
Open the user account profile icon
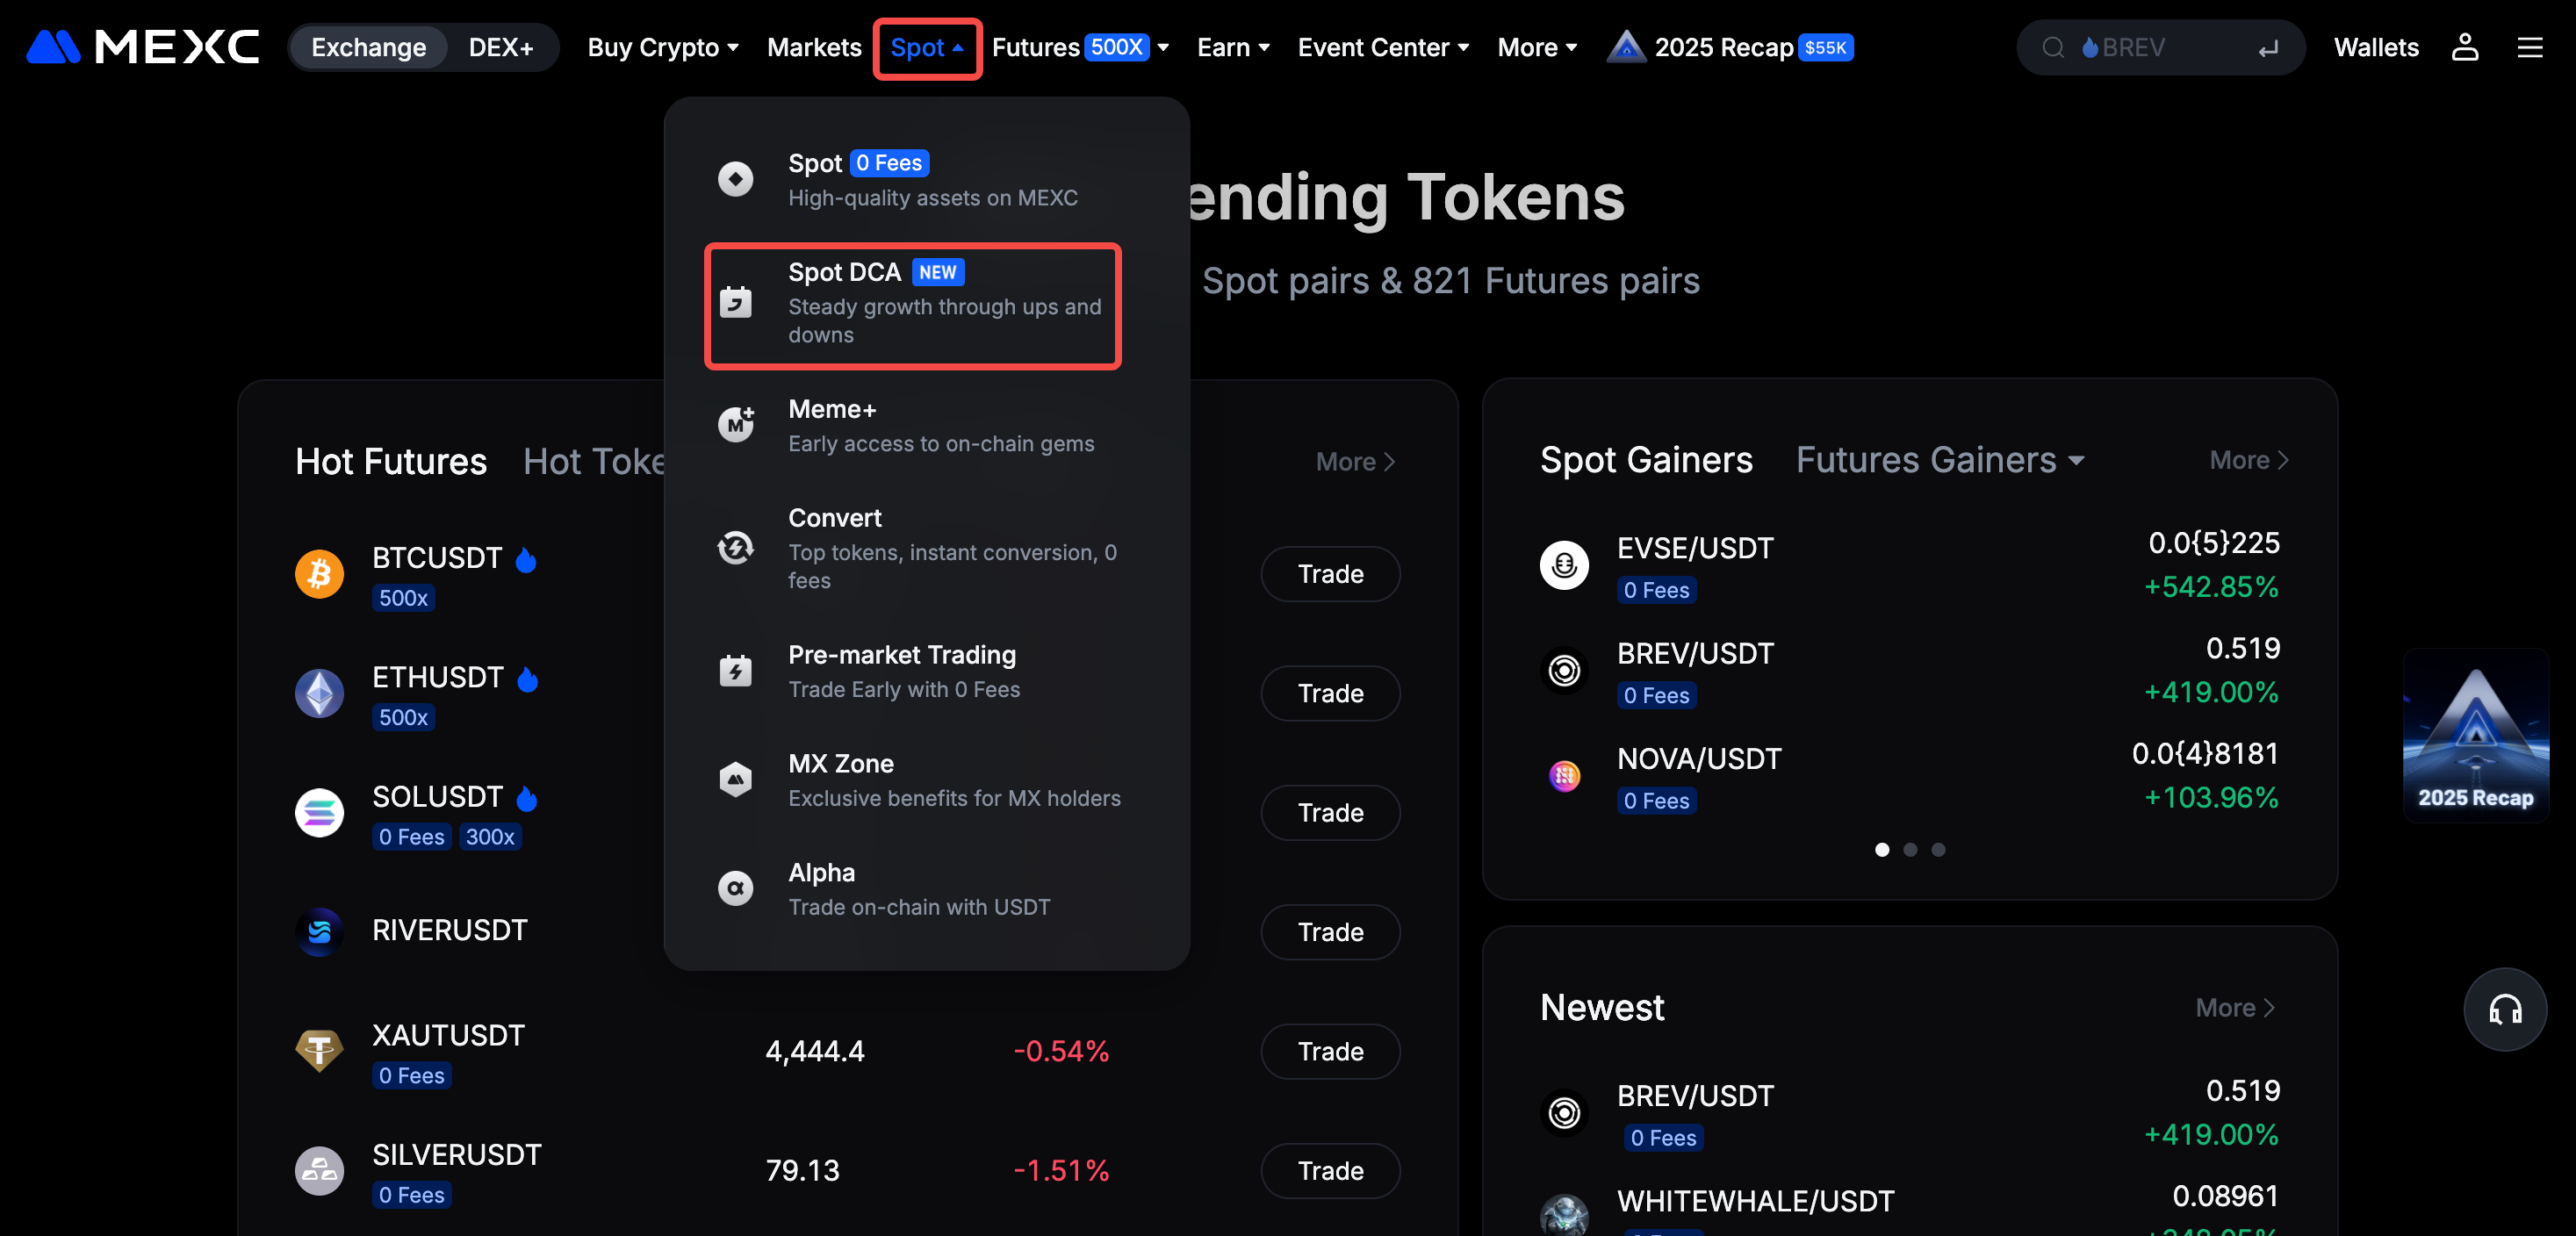2464,47
